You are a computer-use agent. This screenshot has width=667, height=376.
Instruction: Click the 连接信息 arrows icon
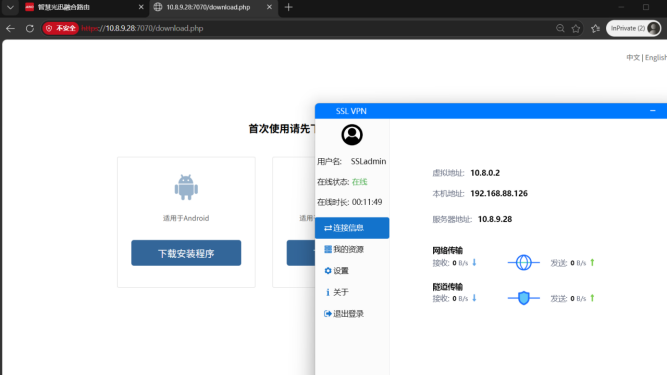(x=328, y=228)
